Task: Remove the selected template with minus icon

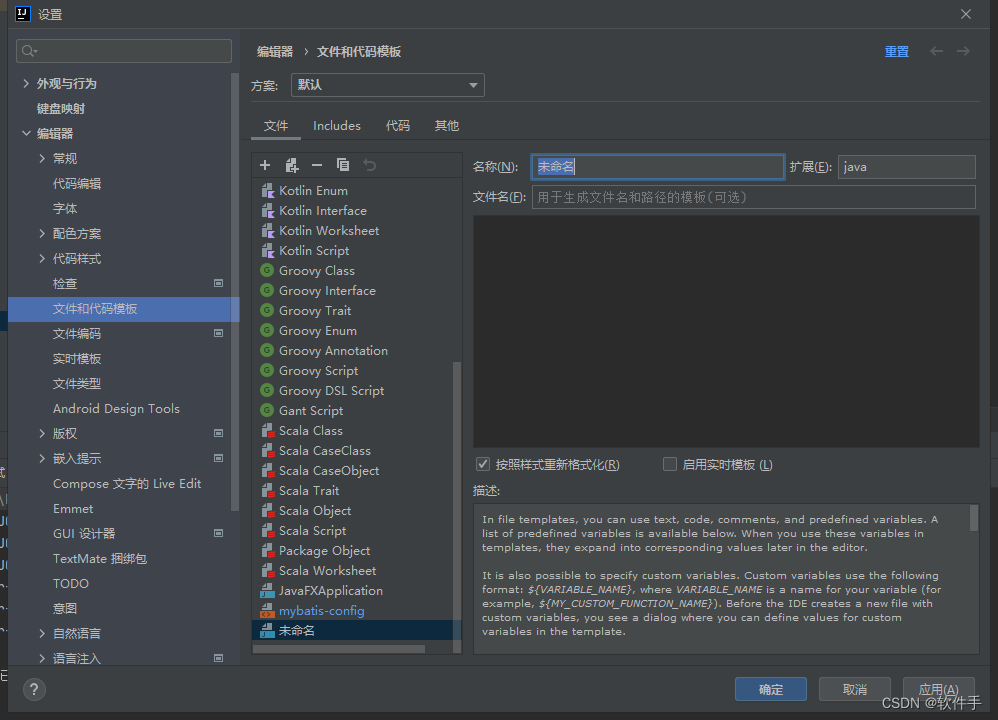Action: pyautogui.click(x=317, y=165)
